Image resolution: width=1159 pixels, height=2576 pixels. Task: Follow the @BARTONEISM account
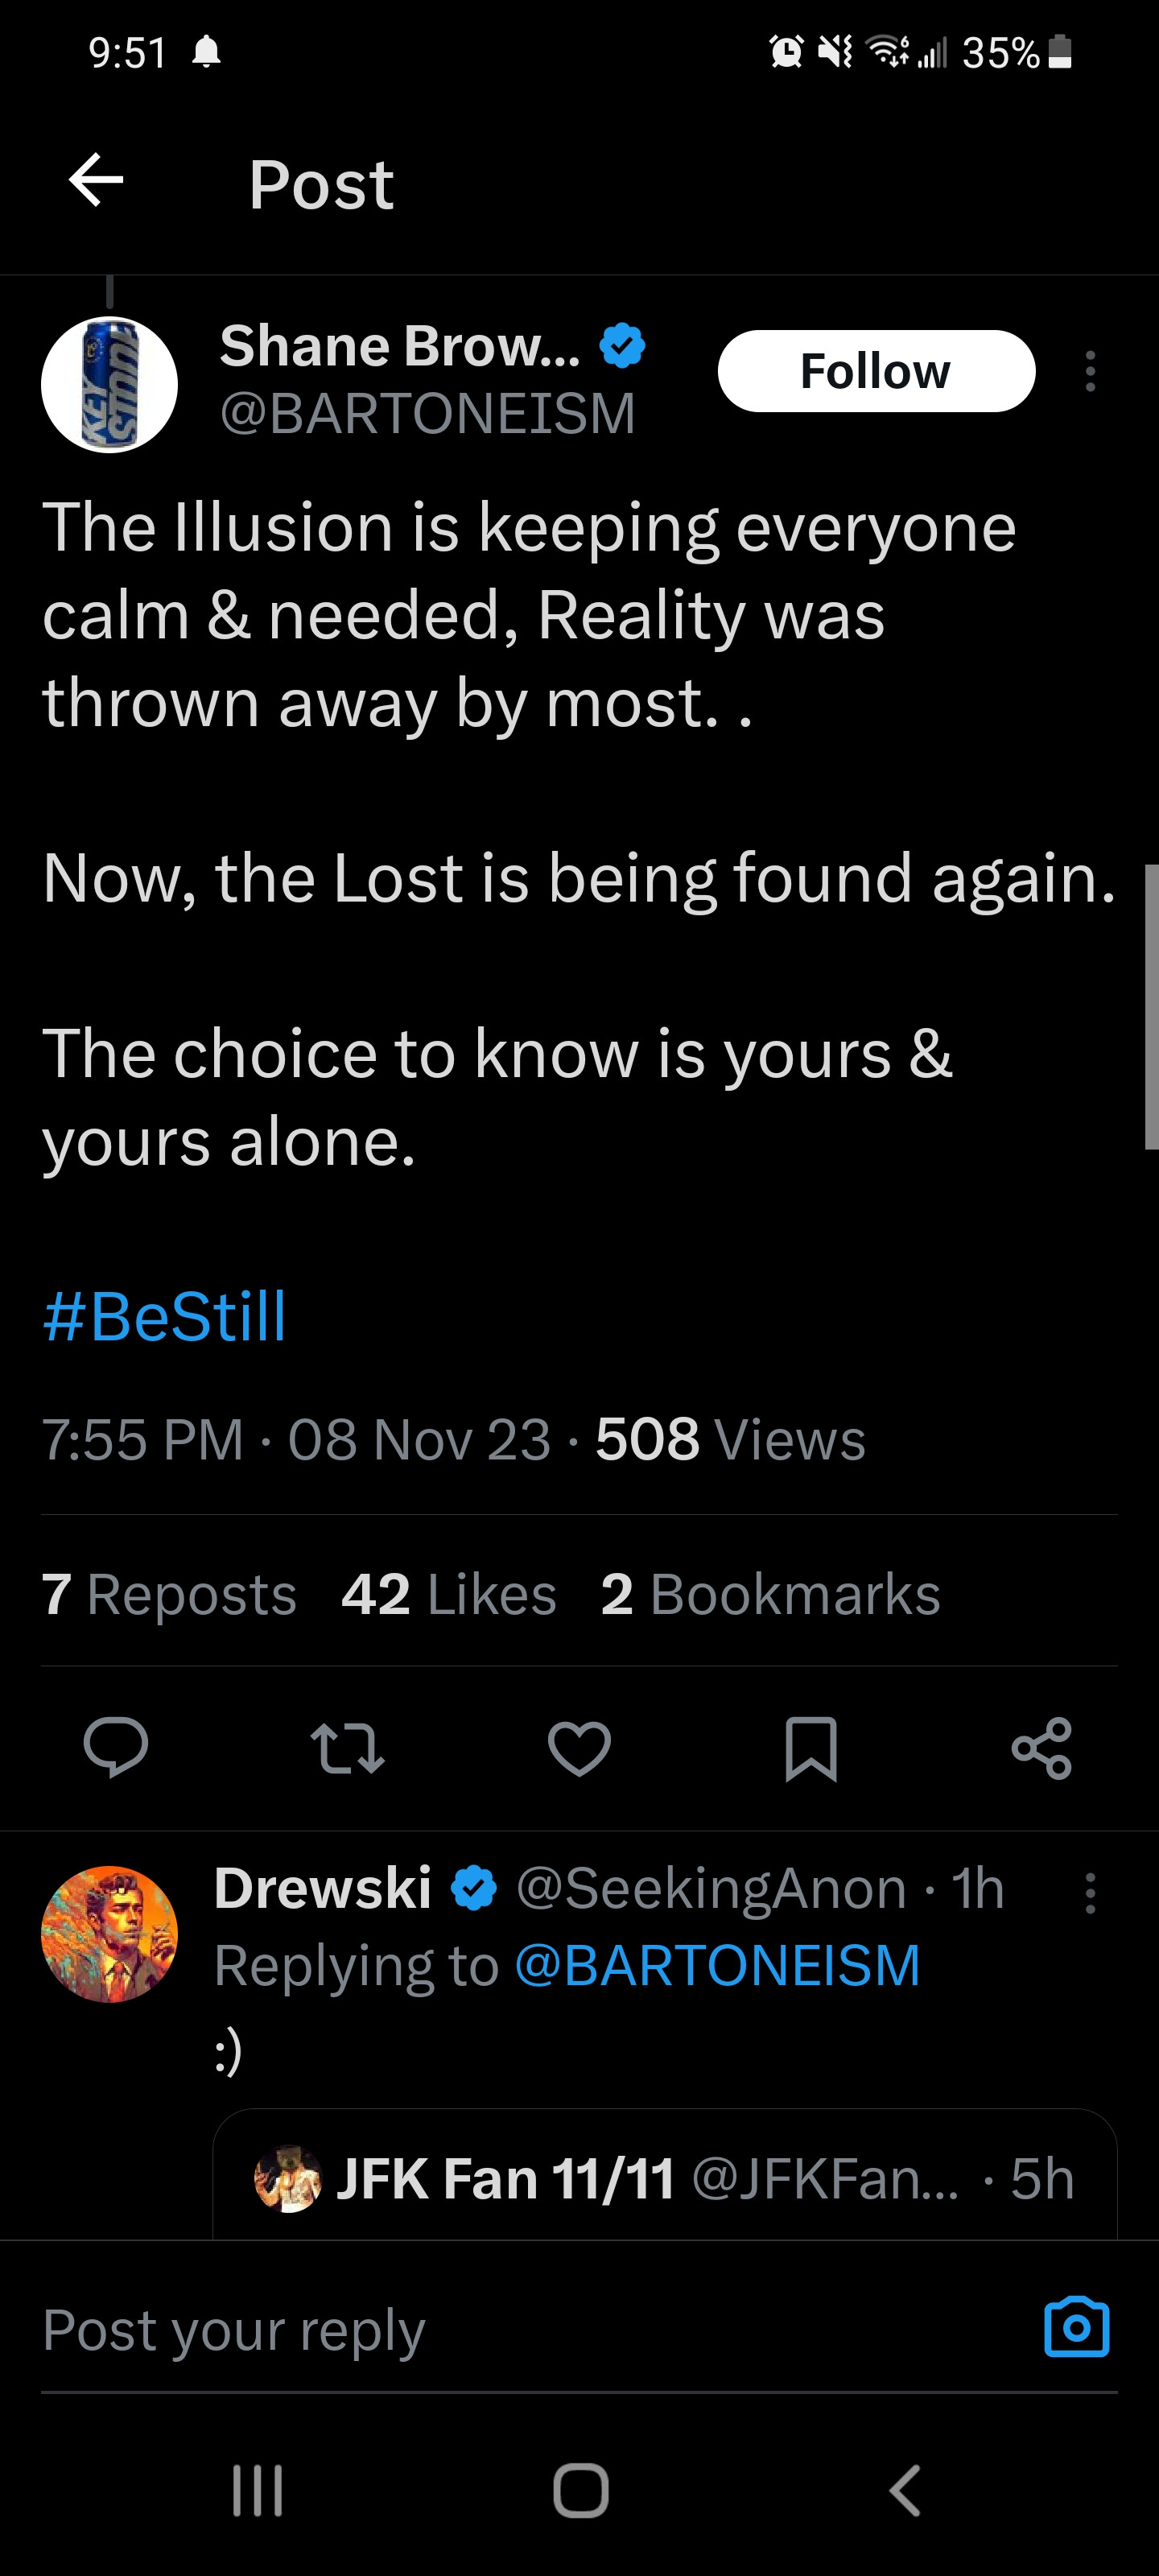[x=876, y=371]
